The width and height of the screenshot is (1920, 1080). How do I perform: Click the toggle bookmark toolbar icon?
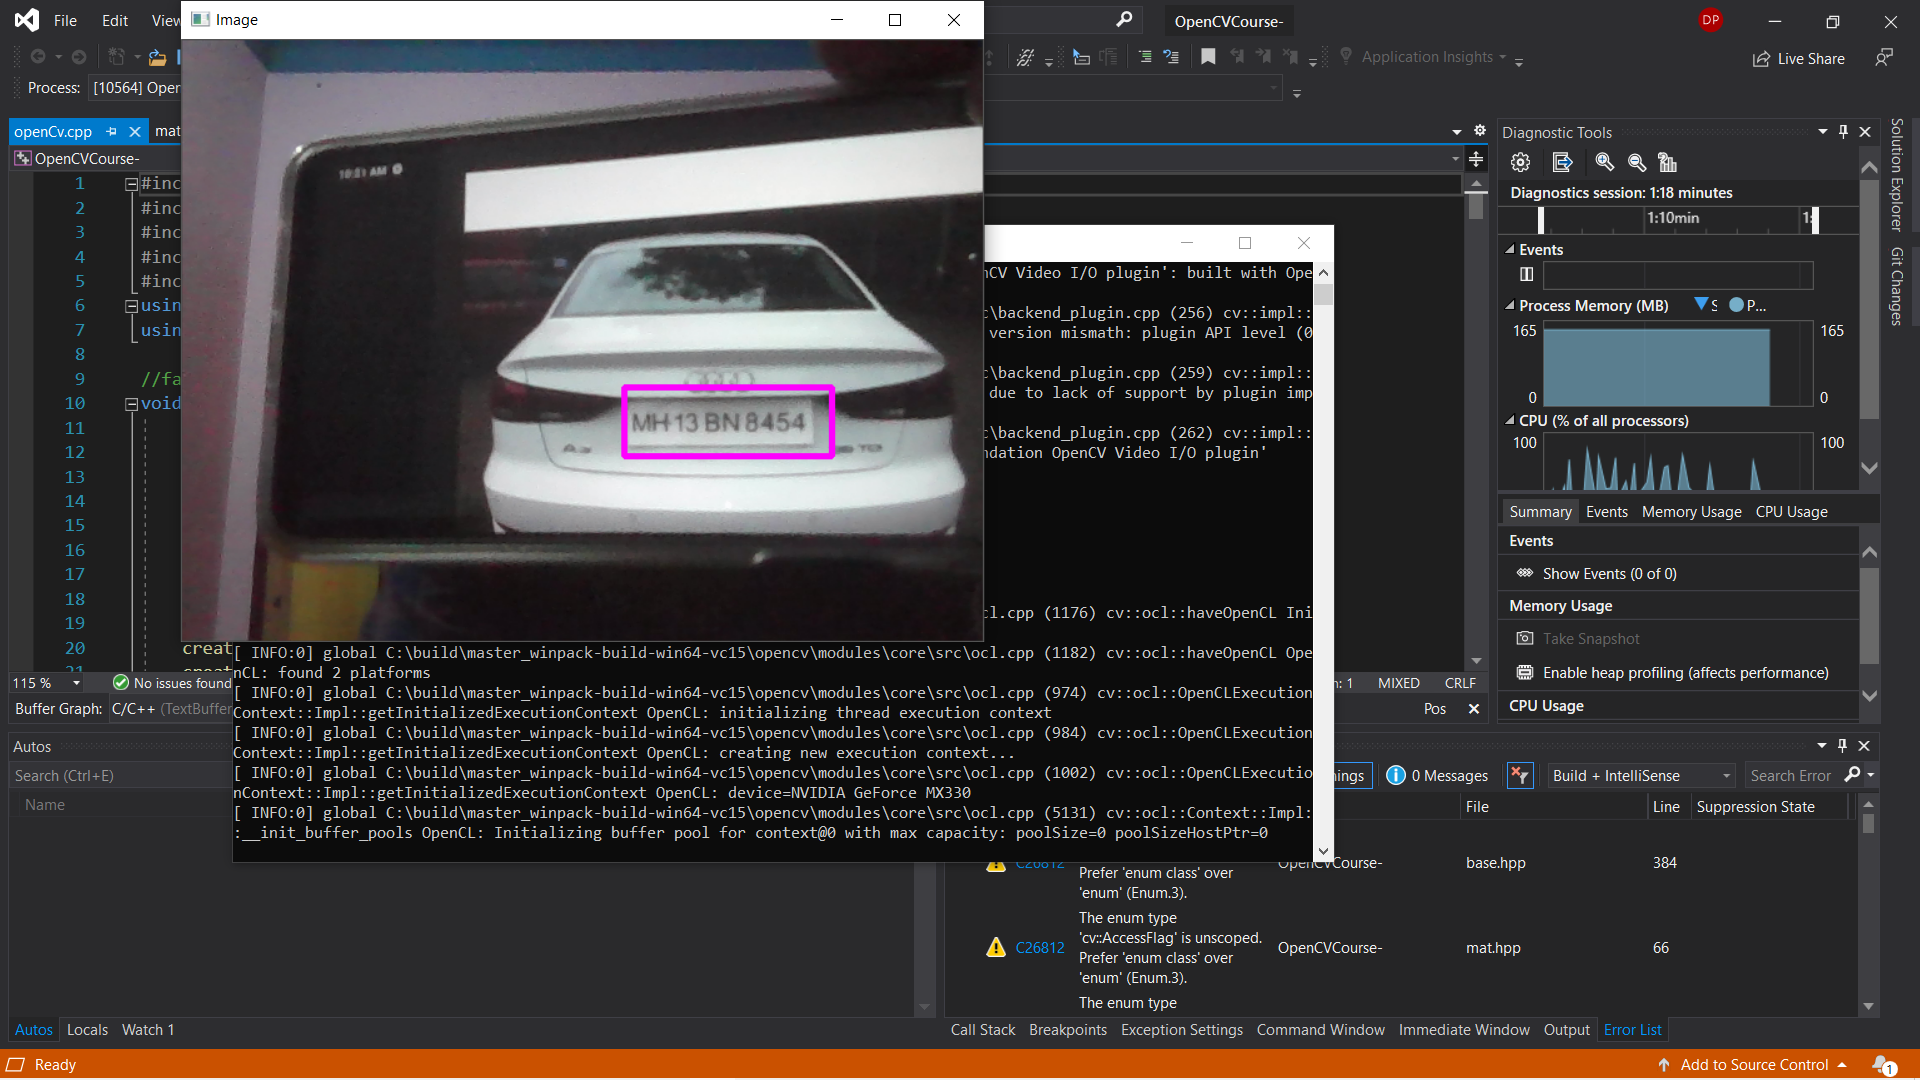click(x=1208, y=57)
